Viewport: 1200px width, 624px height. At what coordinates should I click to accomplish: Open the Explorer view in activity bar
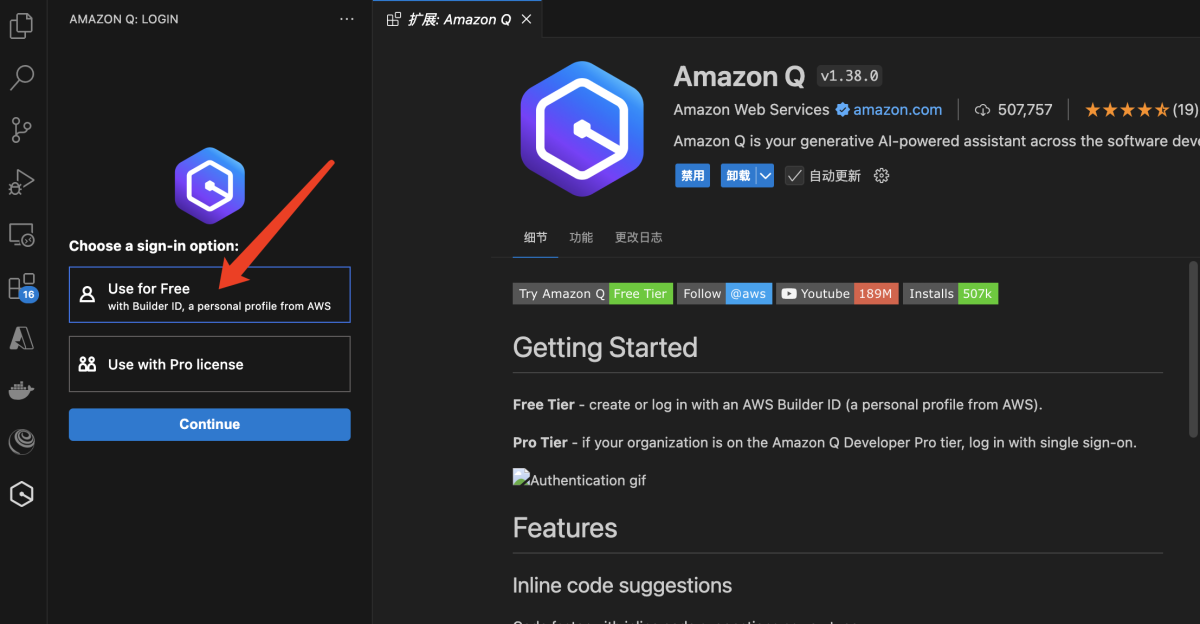(x=22, y=26)
